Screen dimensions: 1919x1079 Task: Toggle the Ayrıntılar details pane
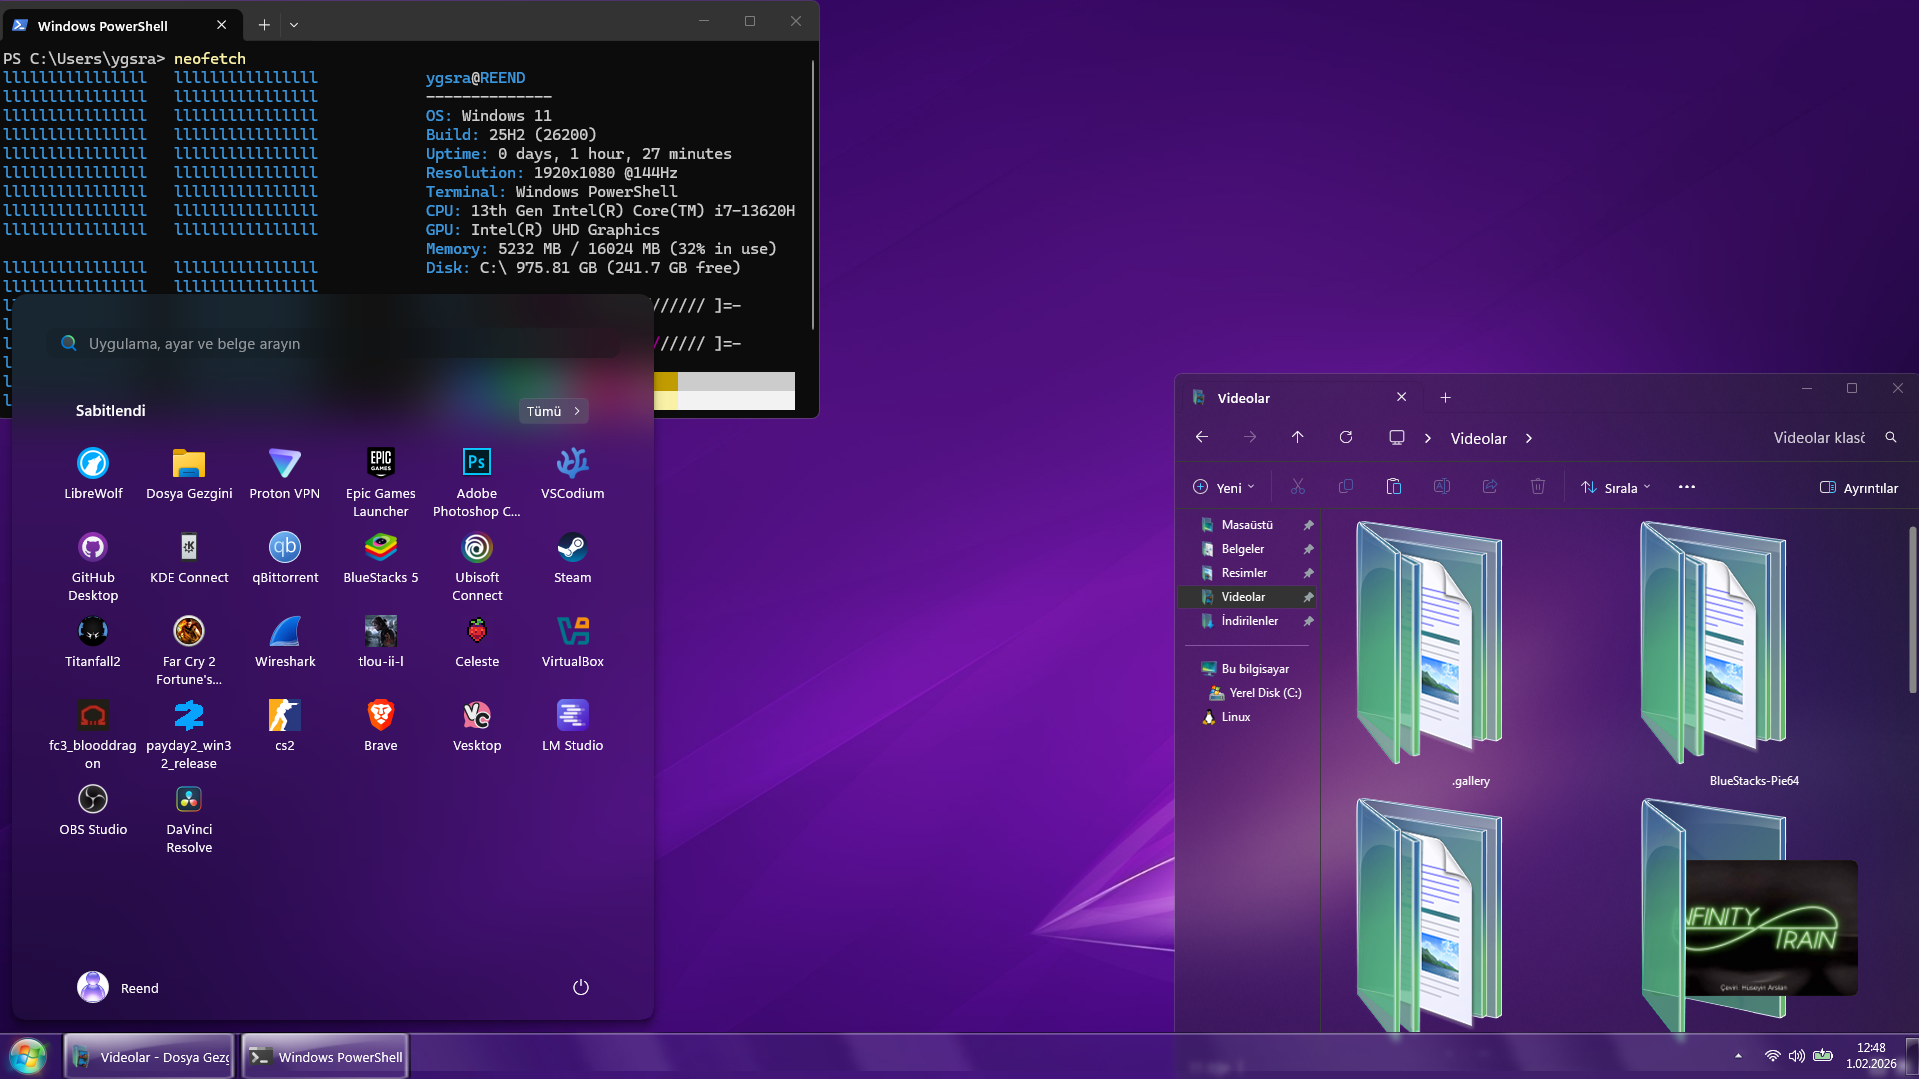coord(1859,488)
